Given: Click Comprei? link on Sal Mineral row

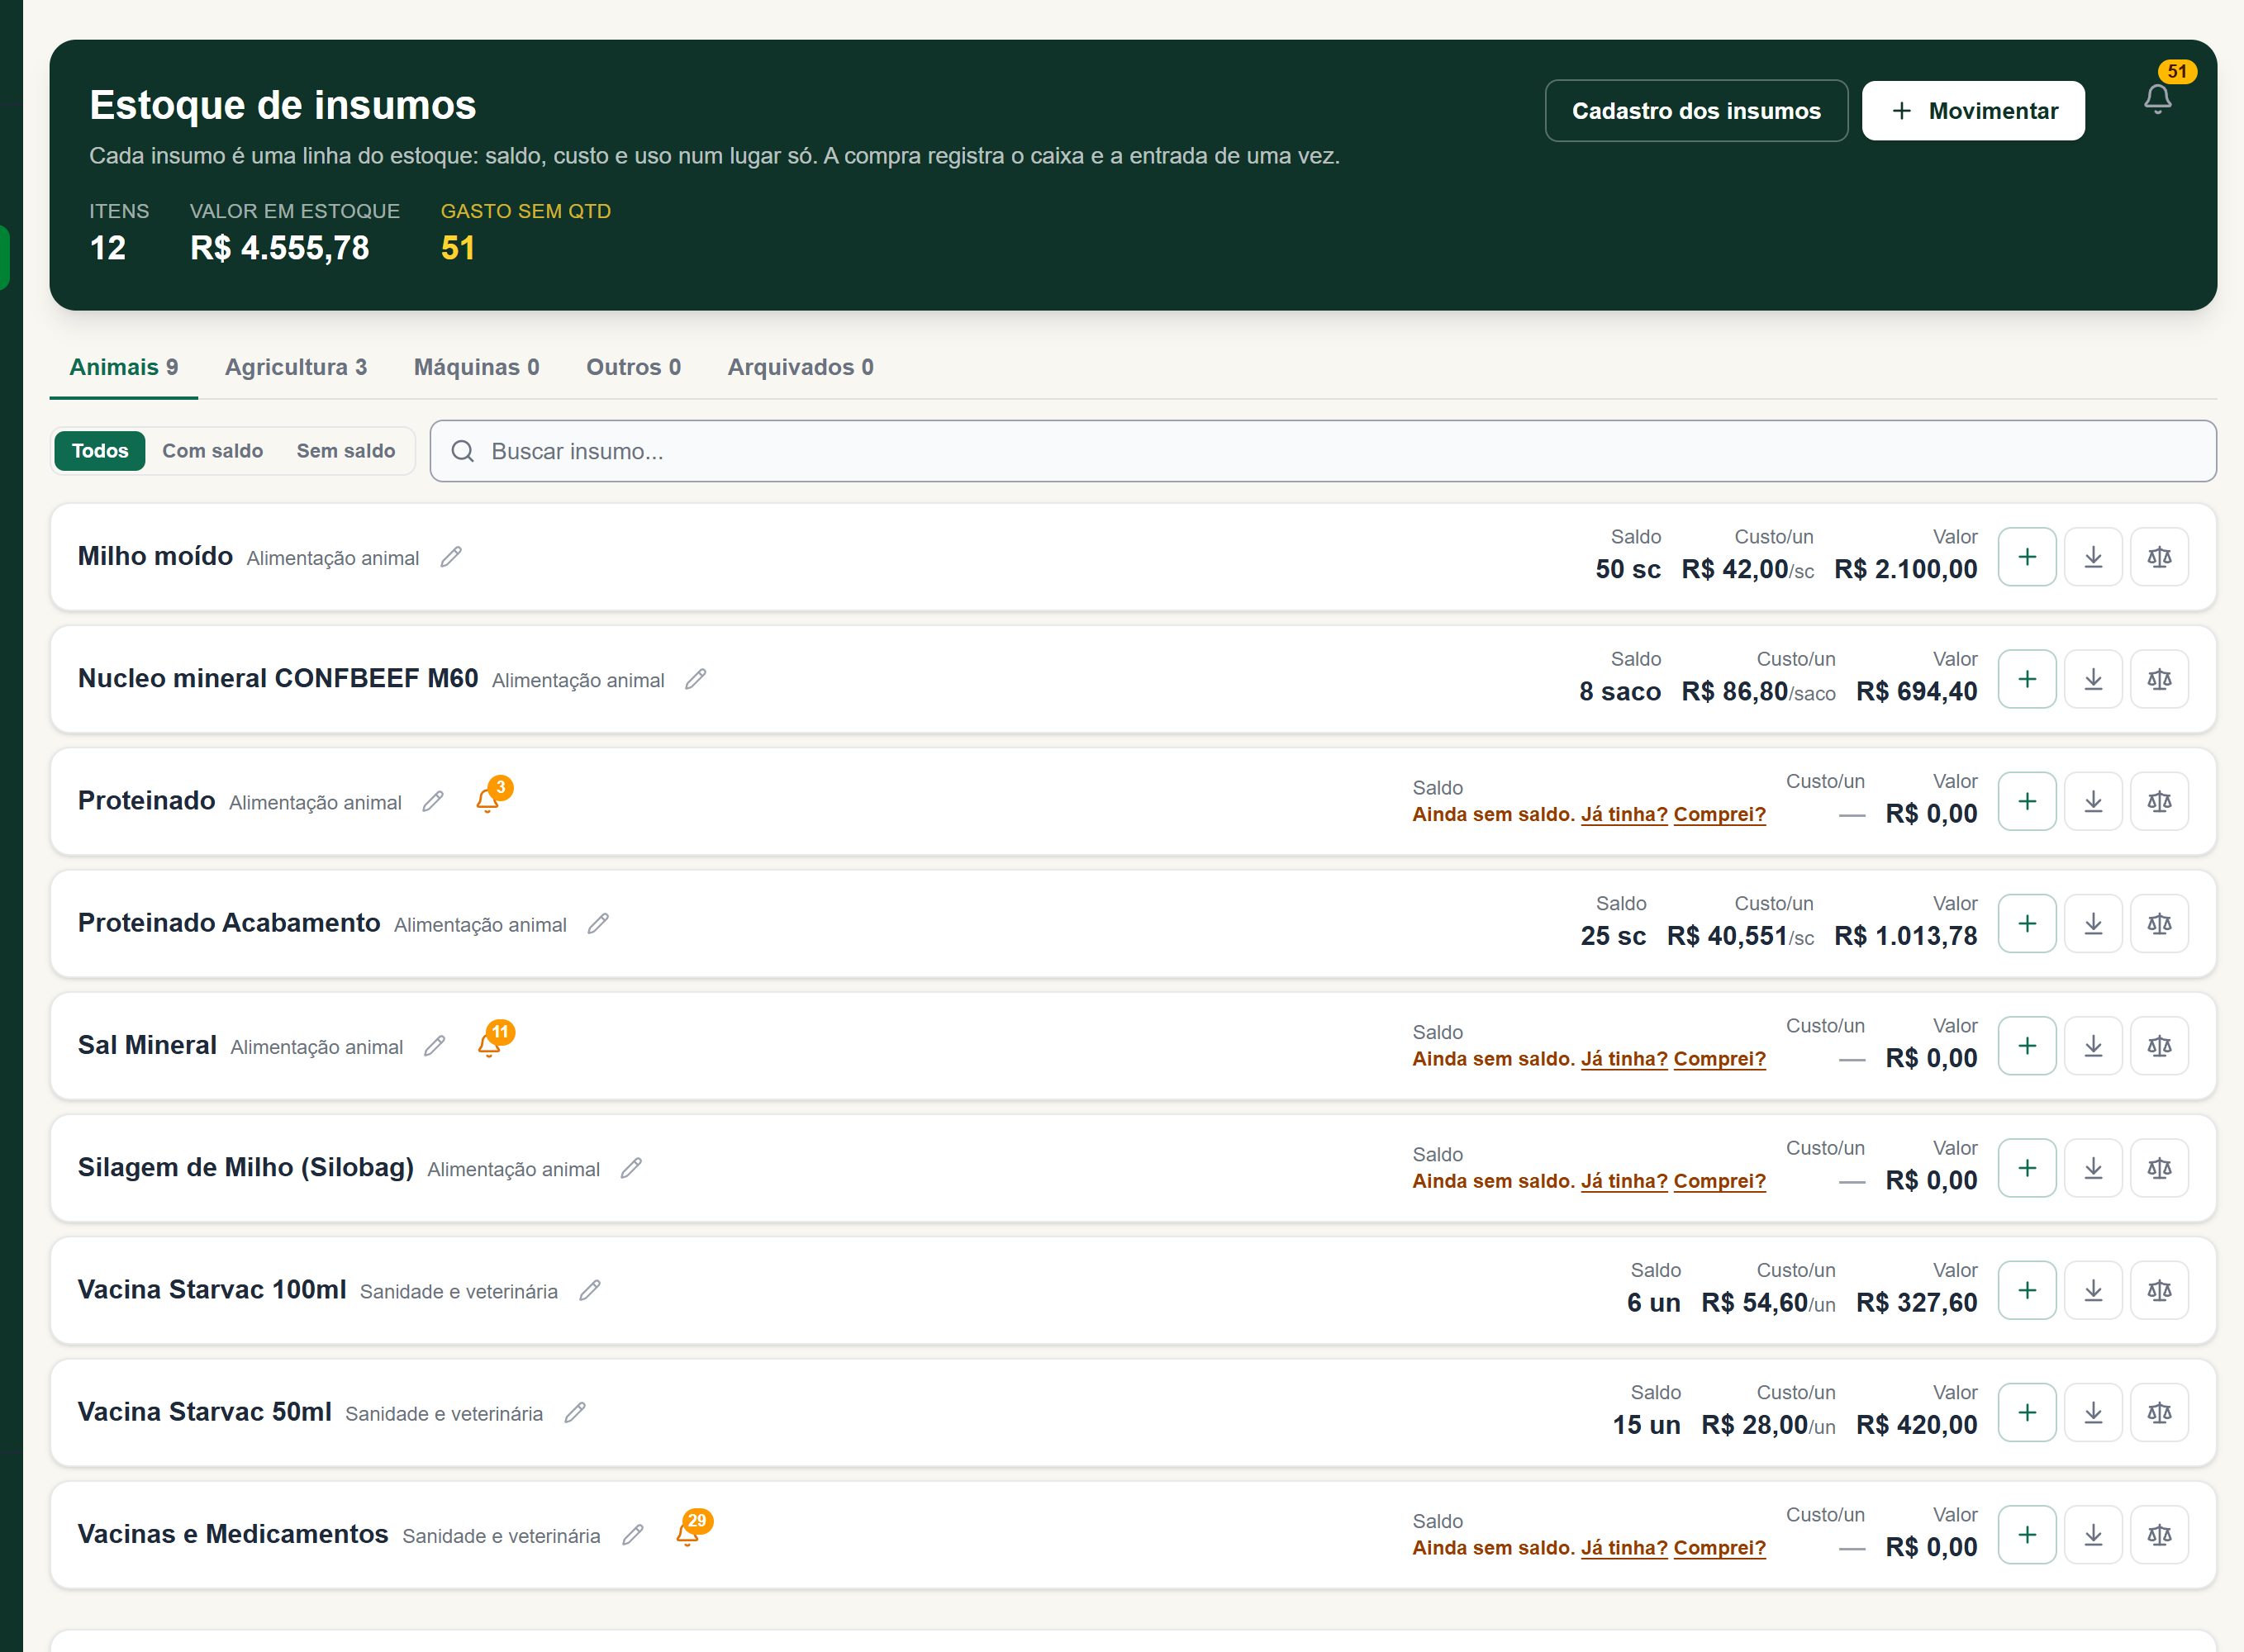Looking at the screenshot, I should tap(1720, 1058).
